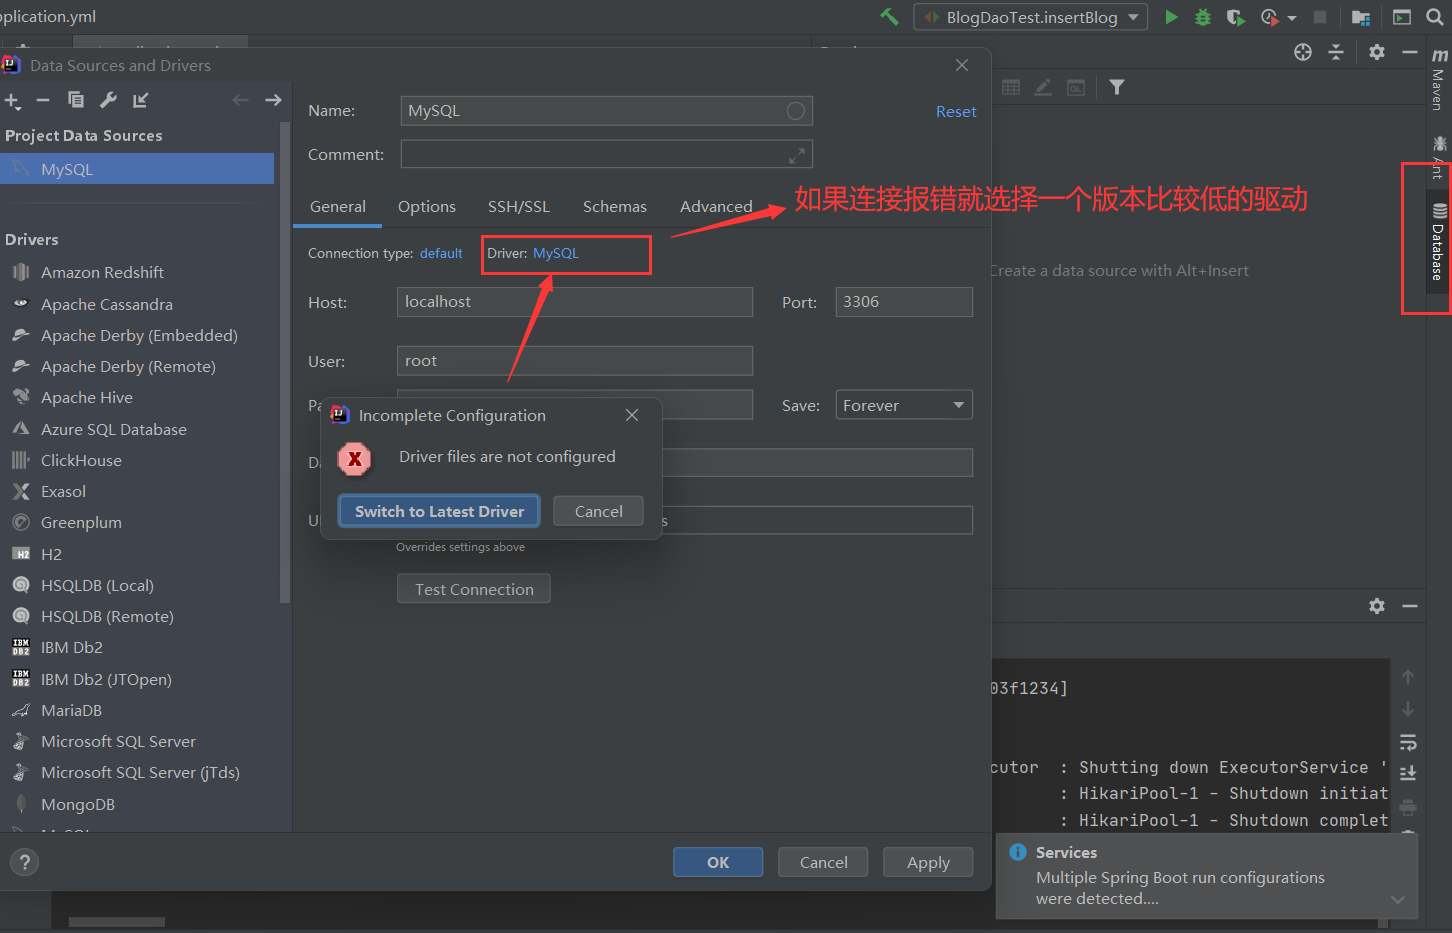
Task: Start debugging with the green bug icon
Action: [x=1203, y=17]
